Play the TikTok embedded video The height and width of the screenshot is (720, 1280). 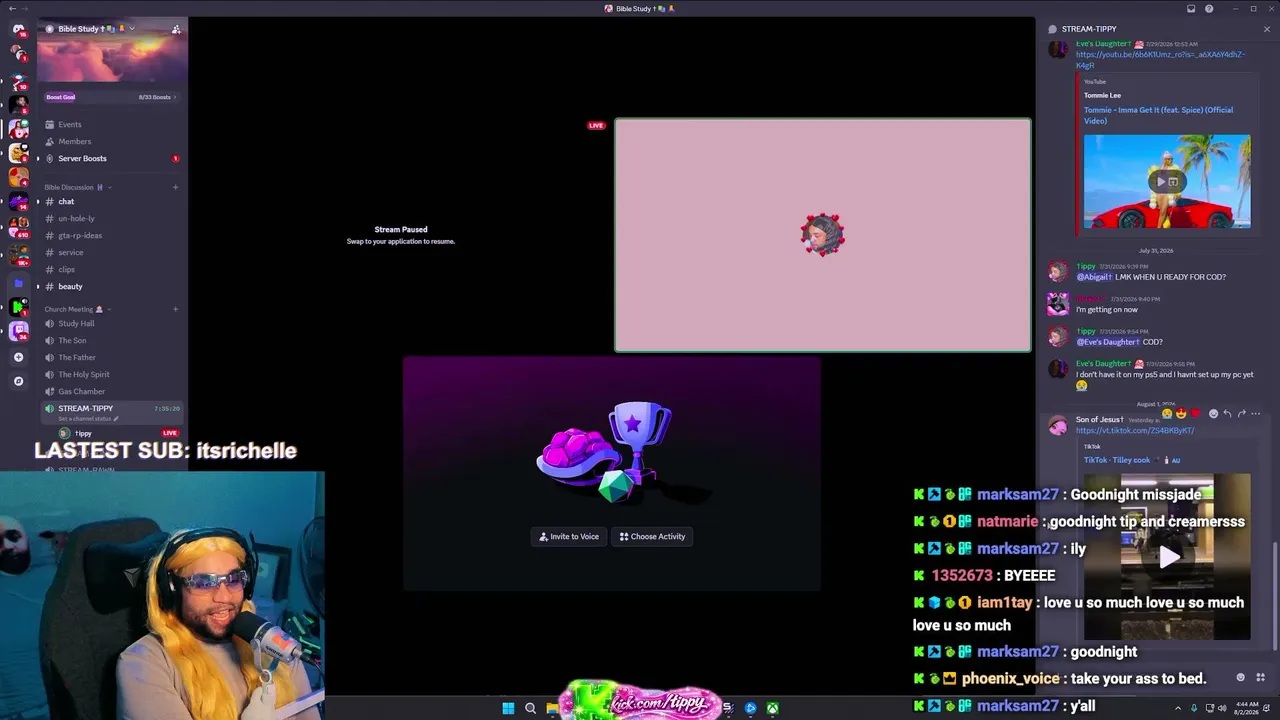1167,557
